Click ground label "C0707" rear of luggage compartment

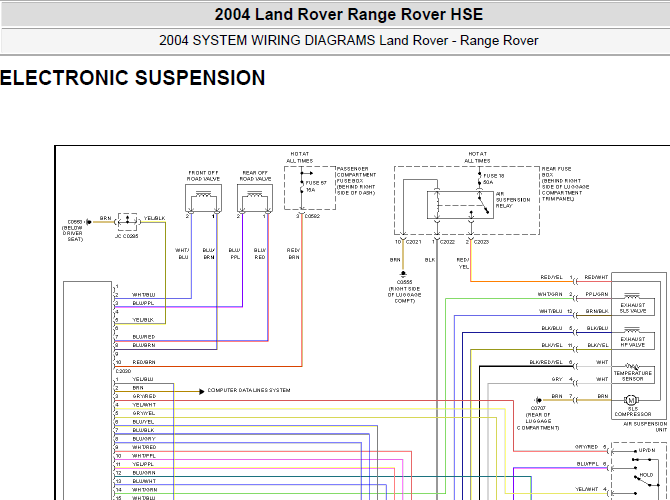coord(538,418)
